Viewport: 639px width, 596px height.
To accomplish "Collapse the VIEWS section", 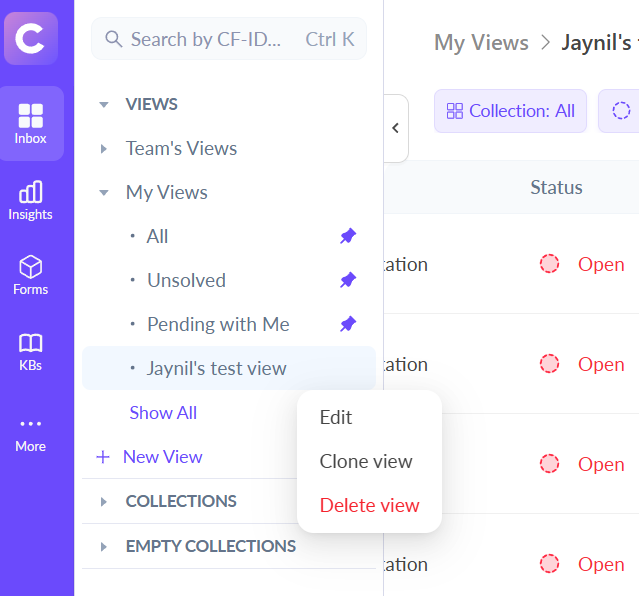I will [x=104, y=104].
